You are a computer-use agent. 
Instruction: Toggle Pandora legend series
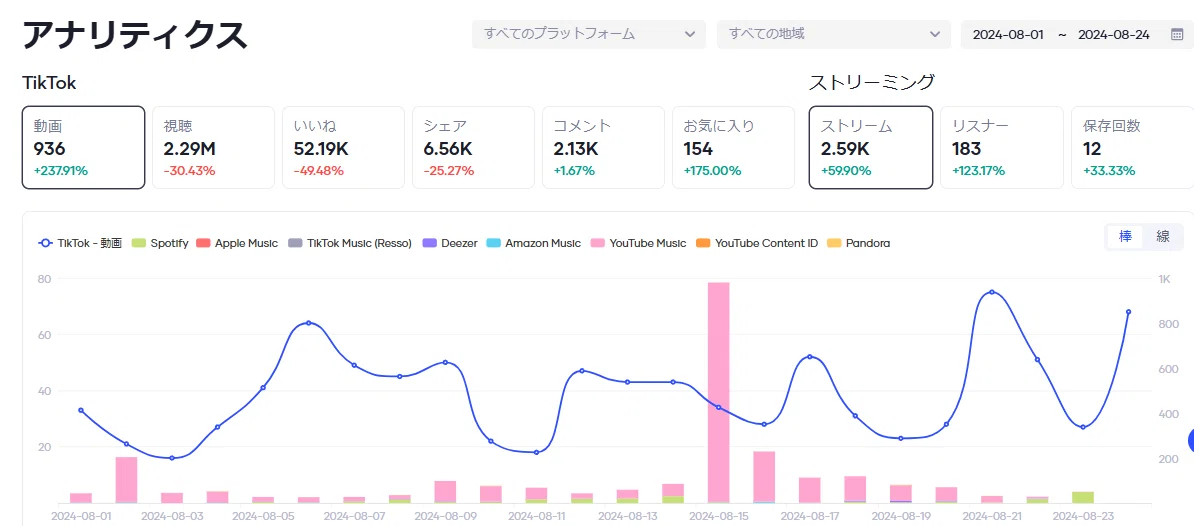pyautogui.click(x=859, y=244)
